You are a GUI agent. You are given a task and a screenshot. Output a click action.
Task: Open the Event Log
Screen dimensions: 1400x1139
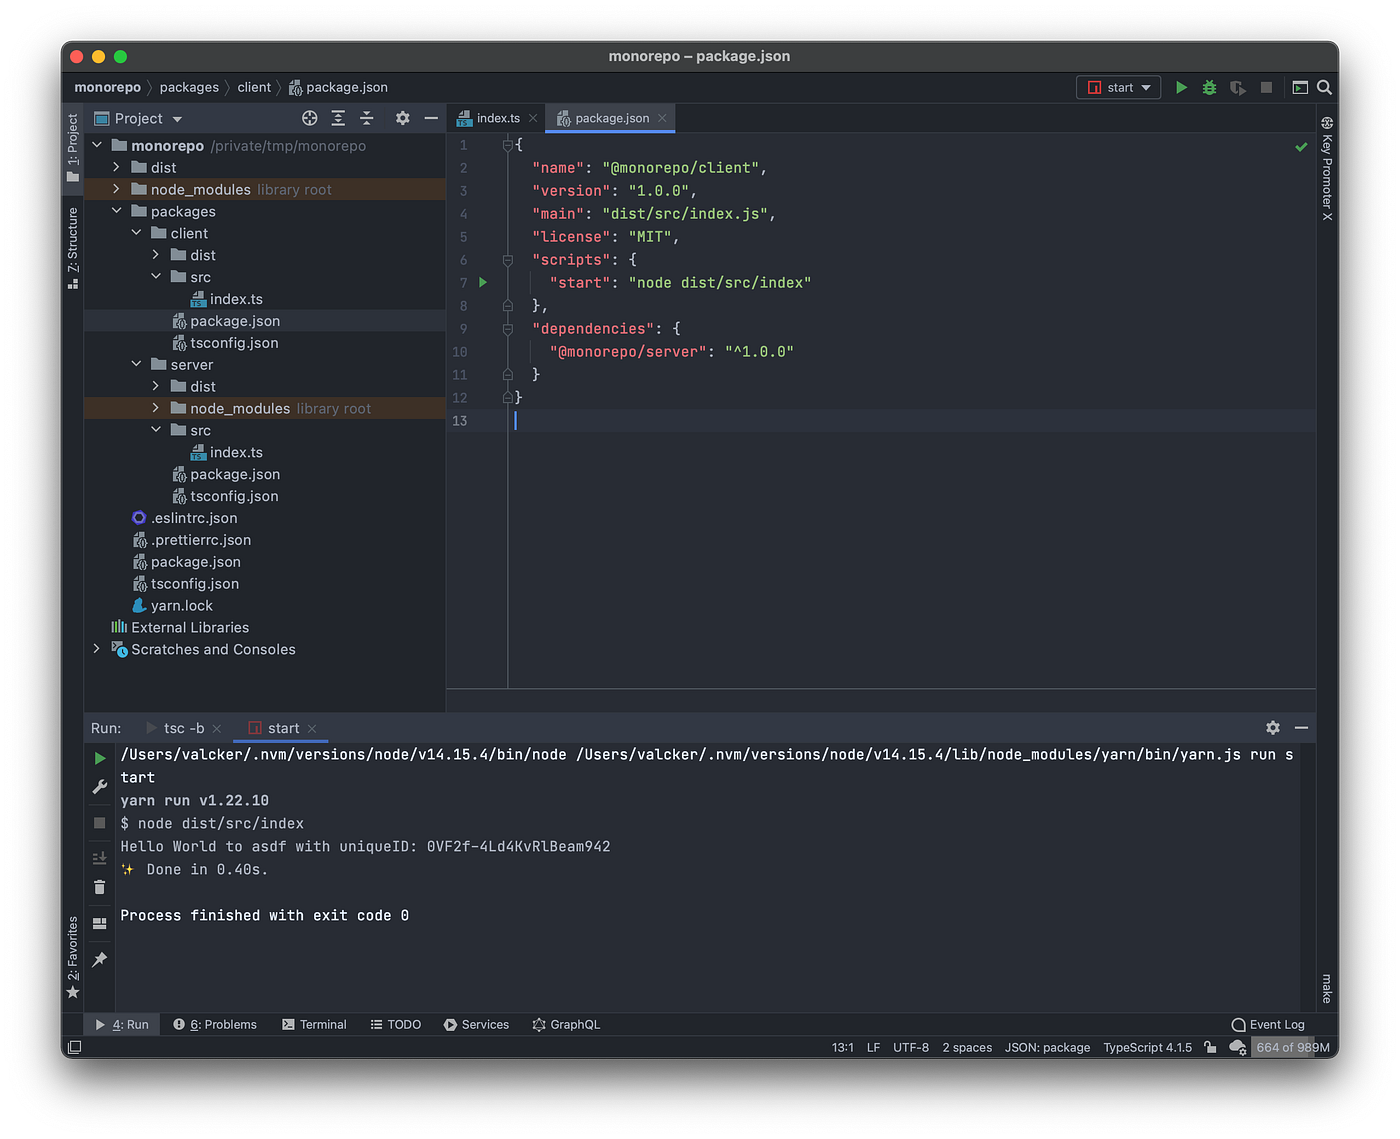tap(1268, 1024)
